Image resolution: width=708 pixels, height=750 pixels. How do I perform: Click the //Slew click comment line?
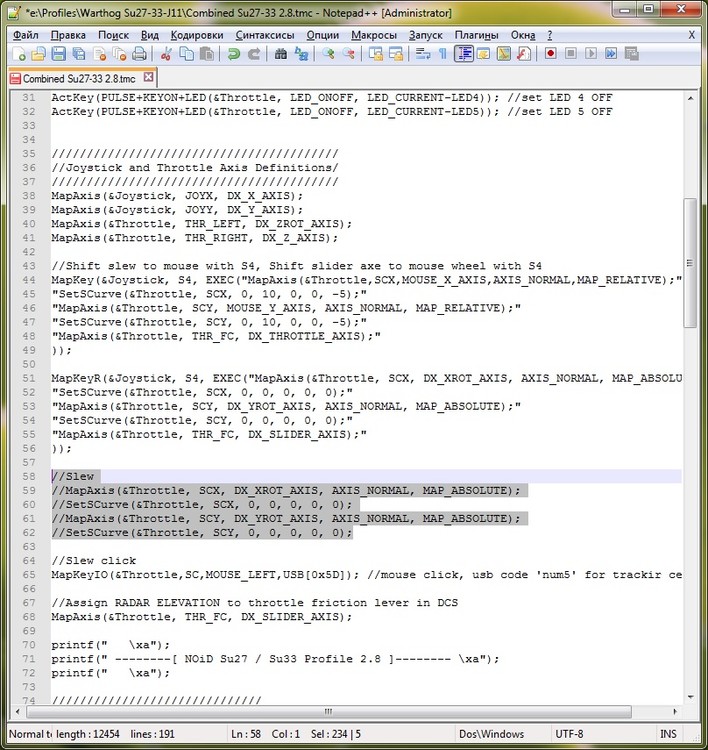pyautogui.click(x=94, y=561)
